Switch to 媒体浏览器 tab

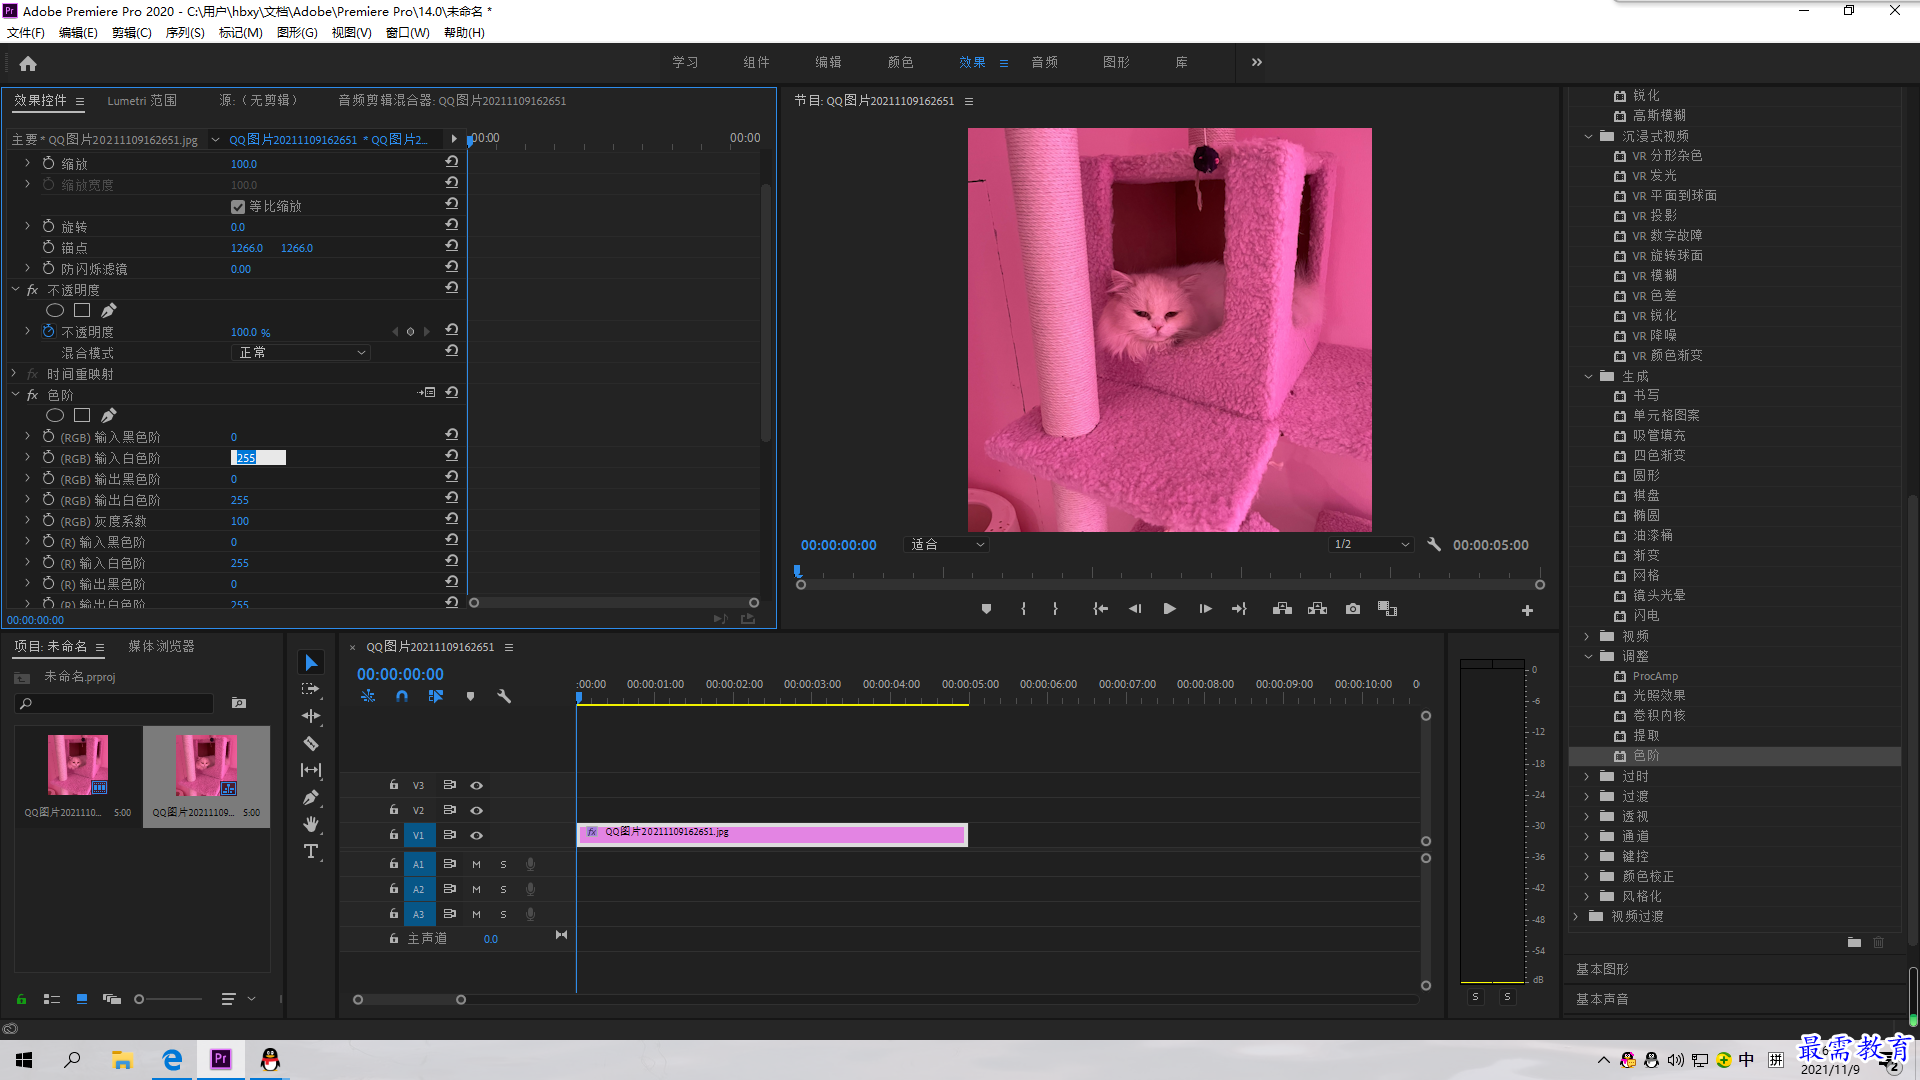(x=161, y=646)
